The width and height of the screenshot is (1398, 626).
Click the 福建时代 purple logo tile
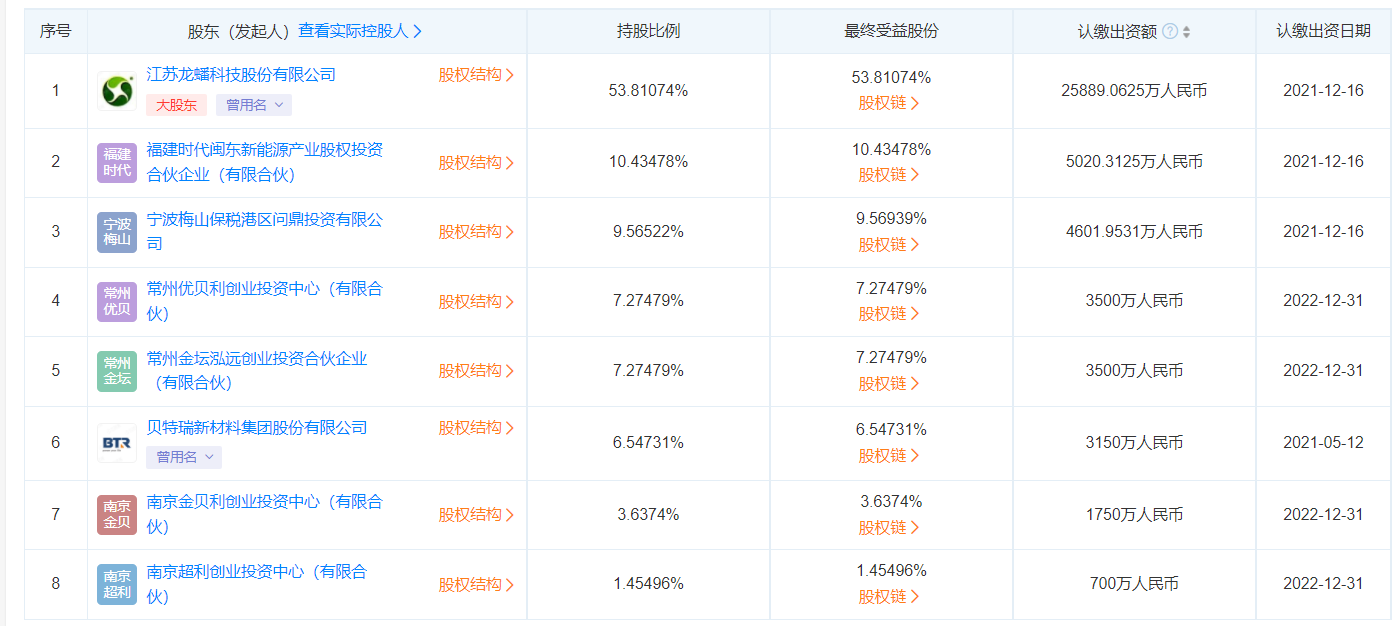coord(117,162)
